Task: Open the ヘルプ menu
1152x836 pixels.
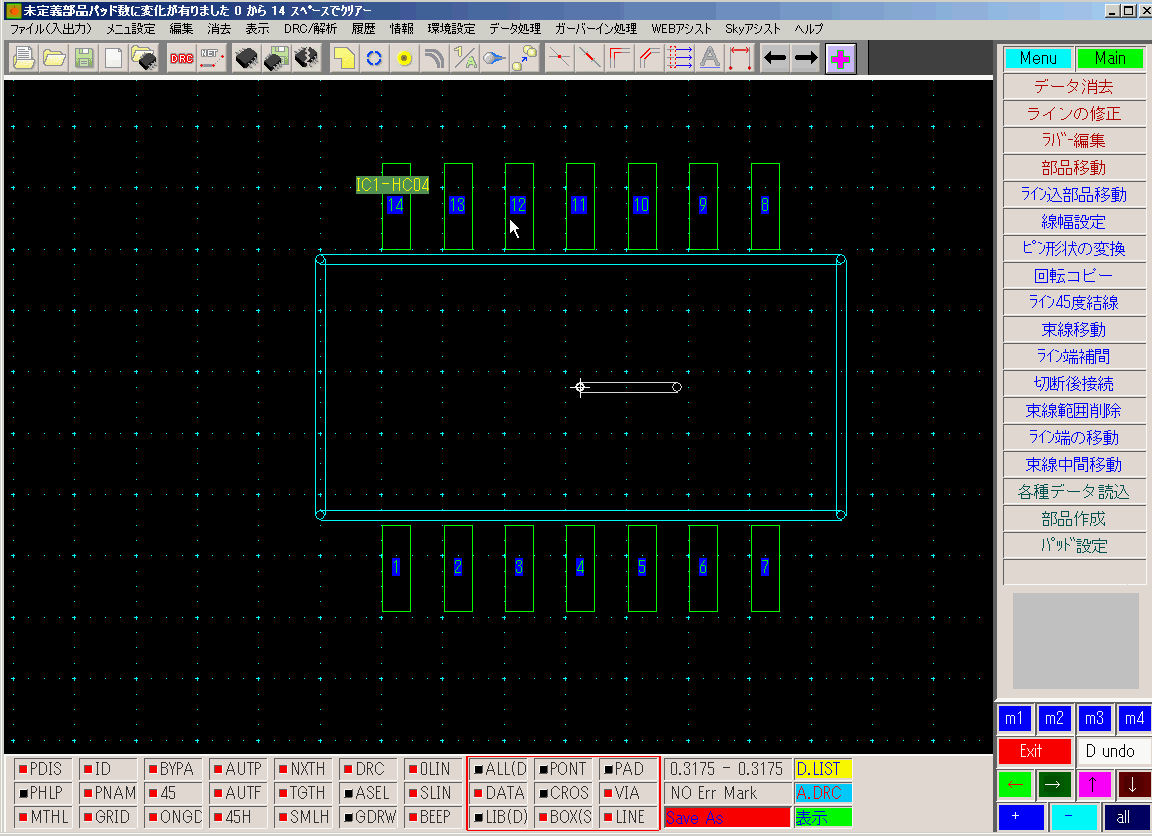Action: 808,29
